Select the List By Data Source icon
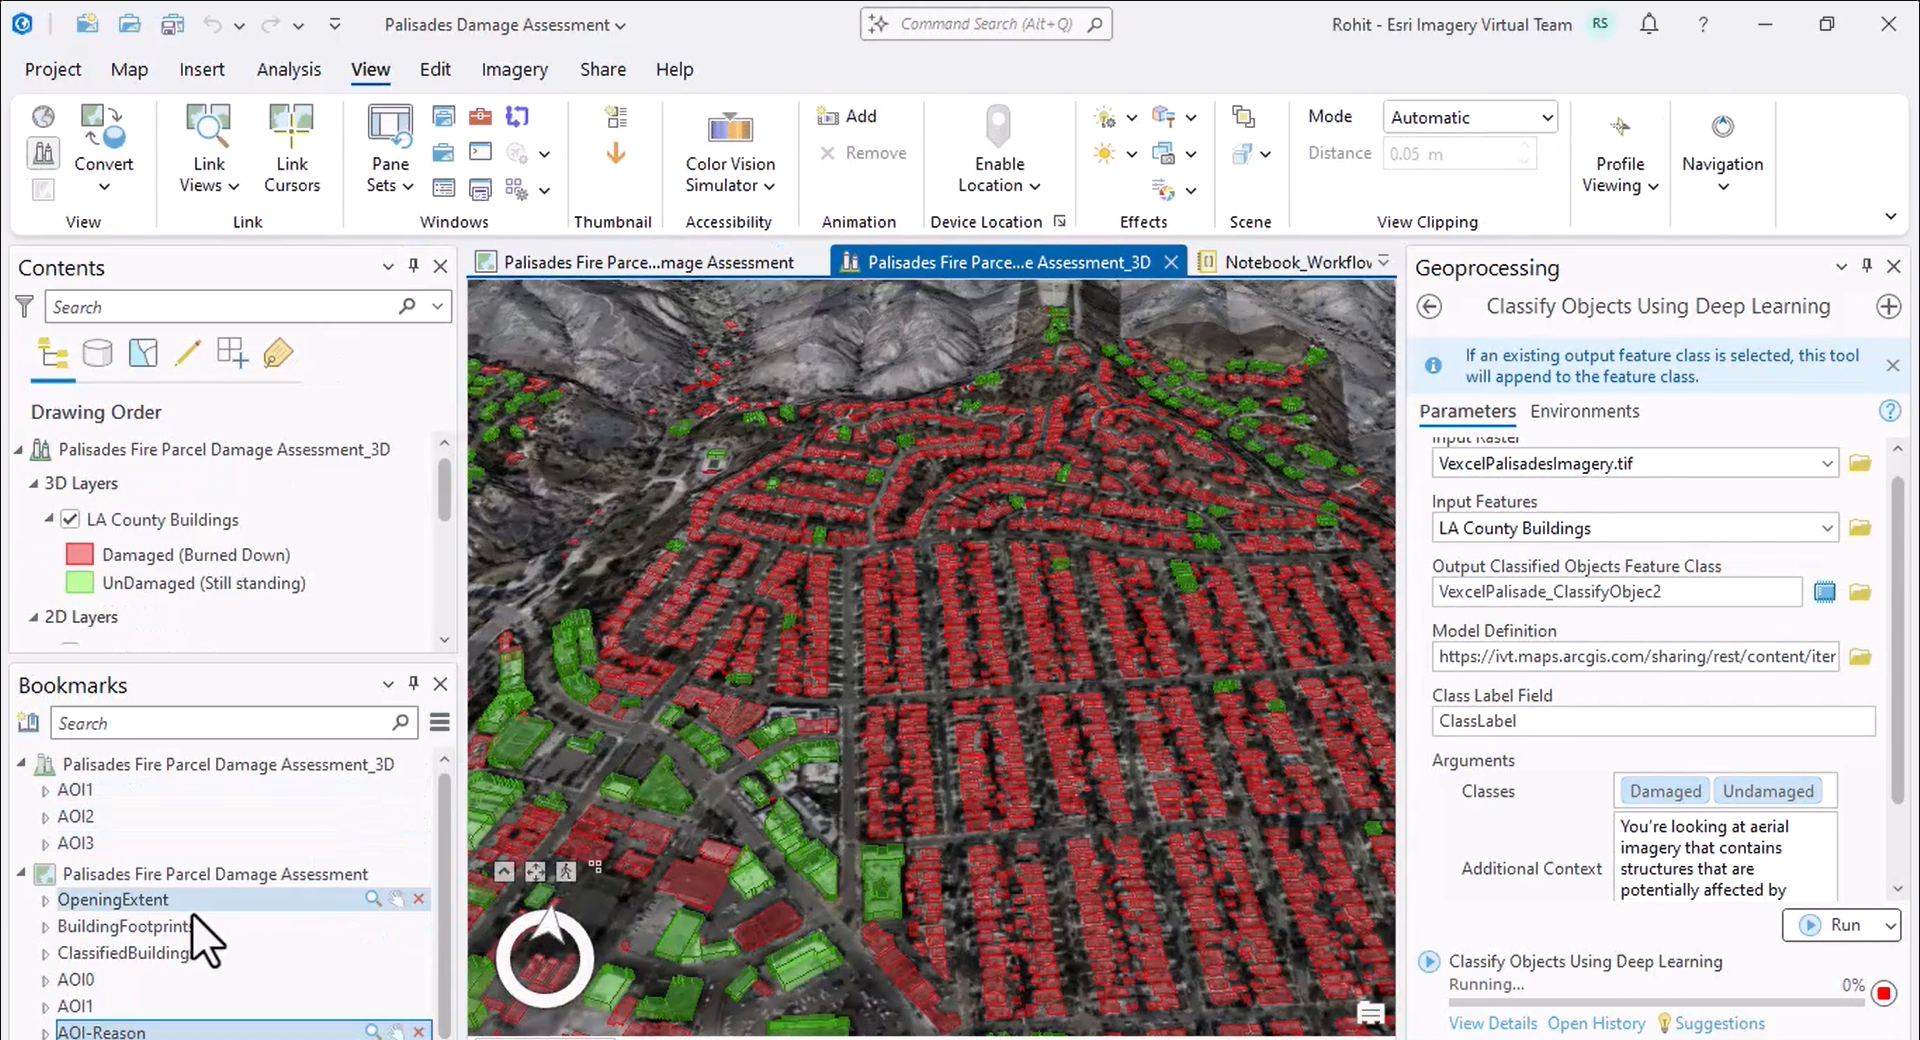 tap(97, 353)
